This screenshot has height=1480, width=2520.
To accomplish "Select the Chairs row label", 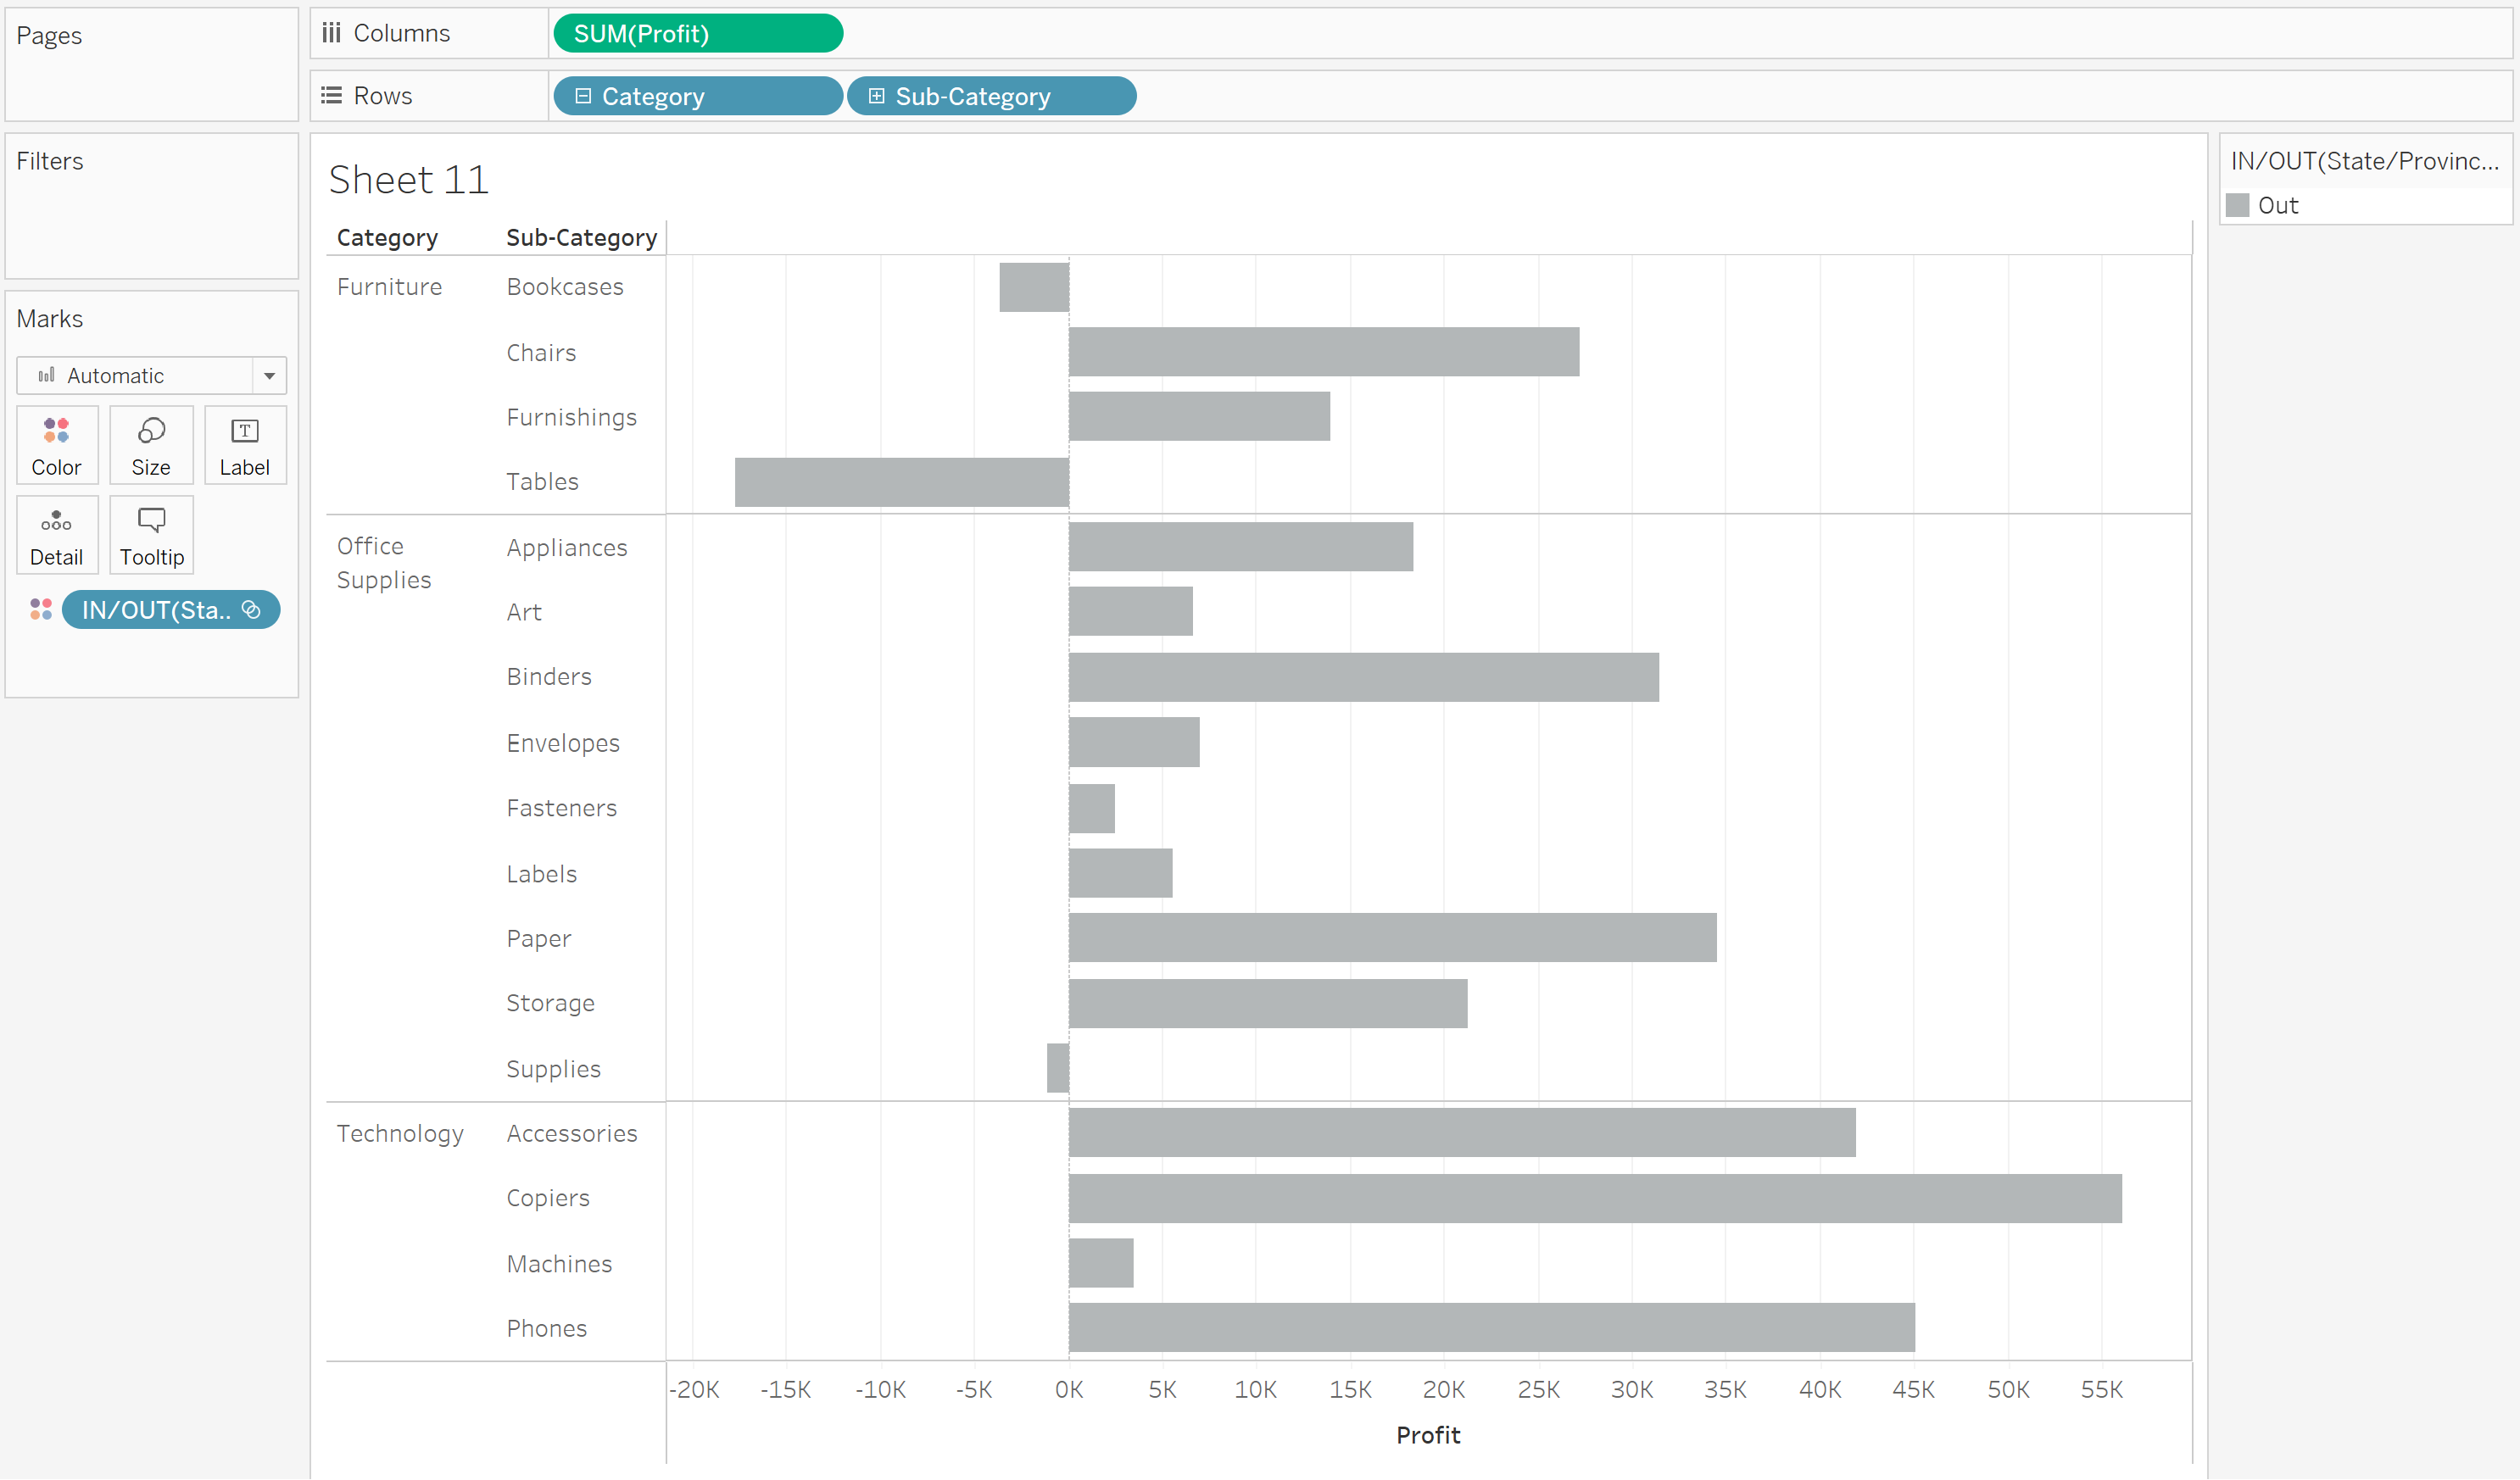I will point(541,353).
